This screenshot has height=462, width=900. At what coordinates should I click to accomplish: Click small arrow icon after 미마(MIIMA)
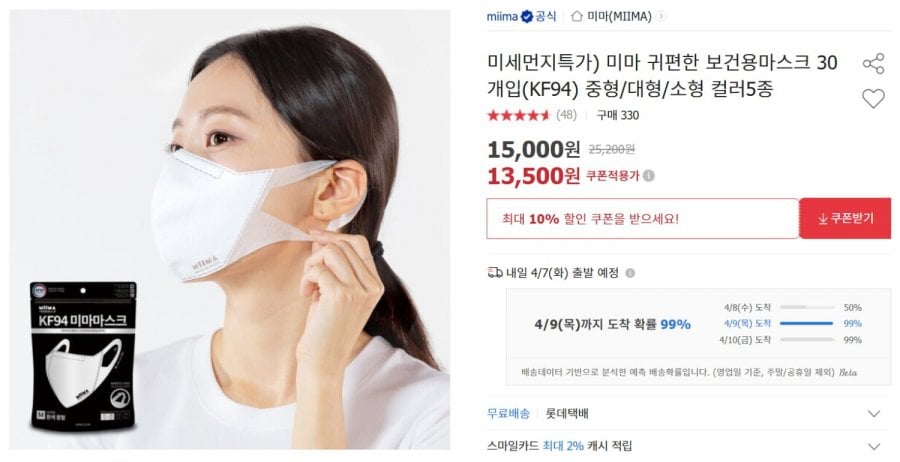(661, 17)
